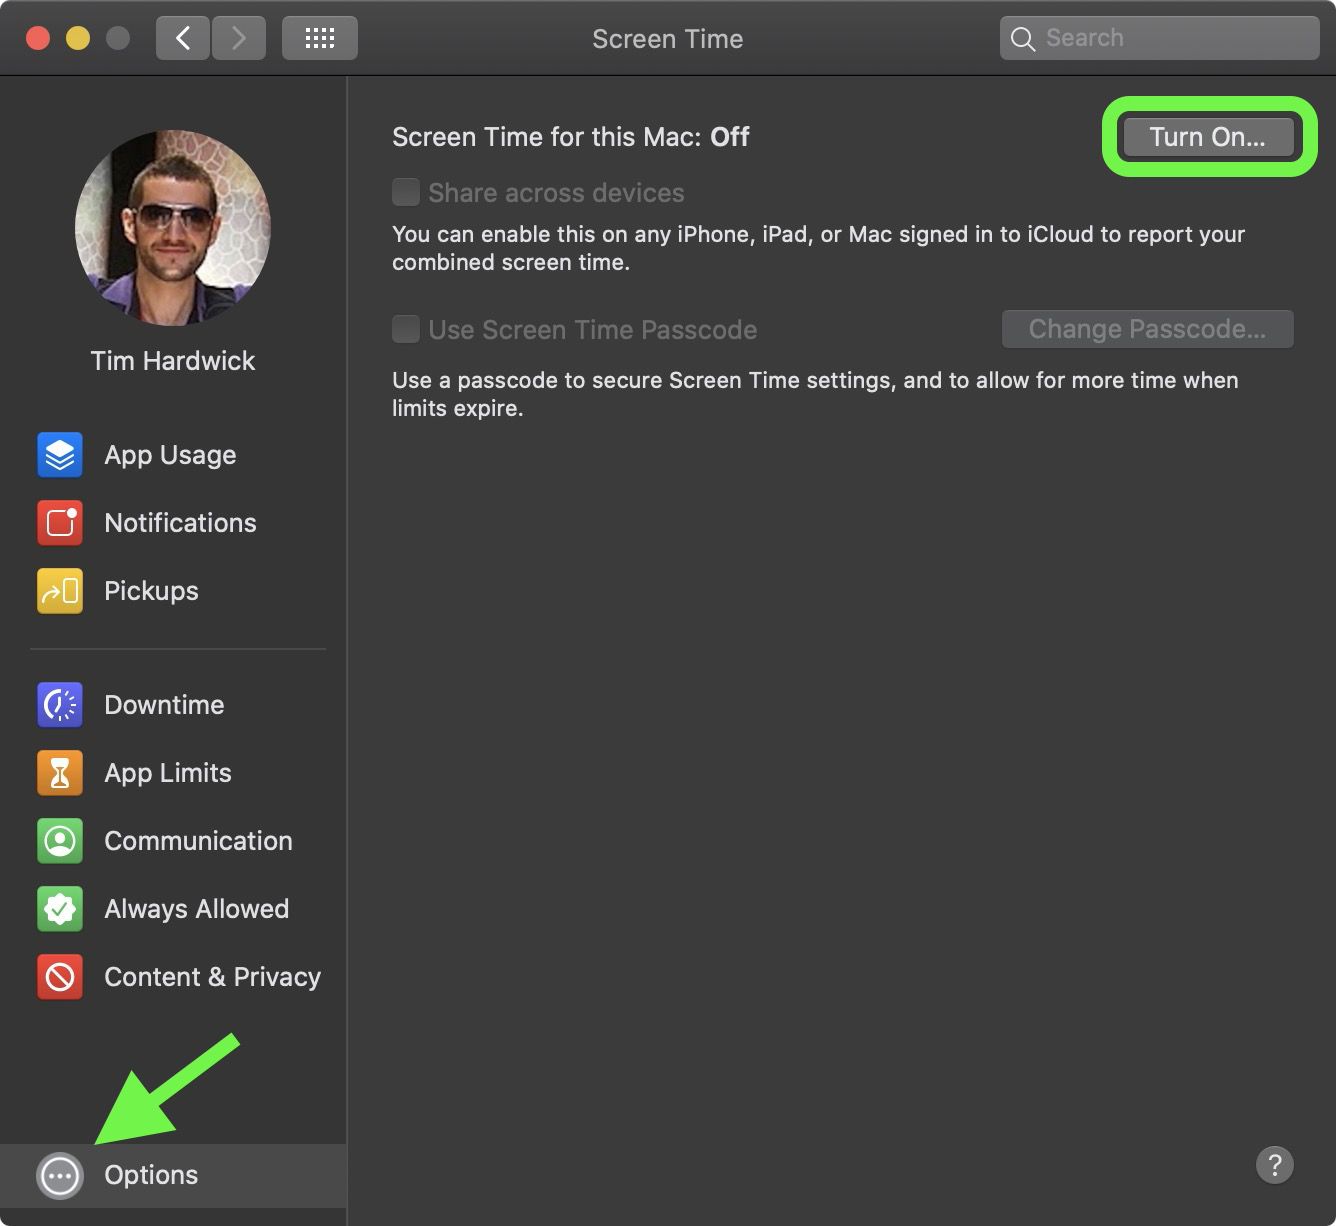Open Content & Privacy restrictions
This screenshot has height=1226, width=1336.
(211, 977)
